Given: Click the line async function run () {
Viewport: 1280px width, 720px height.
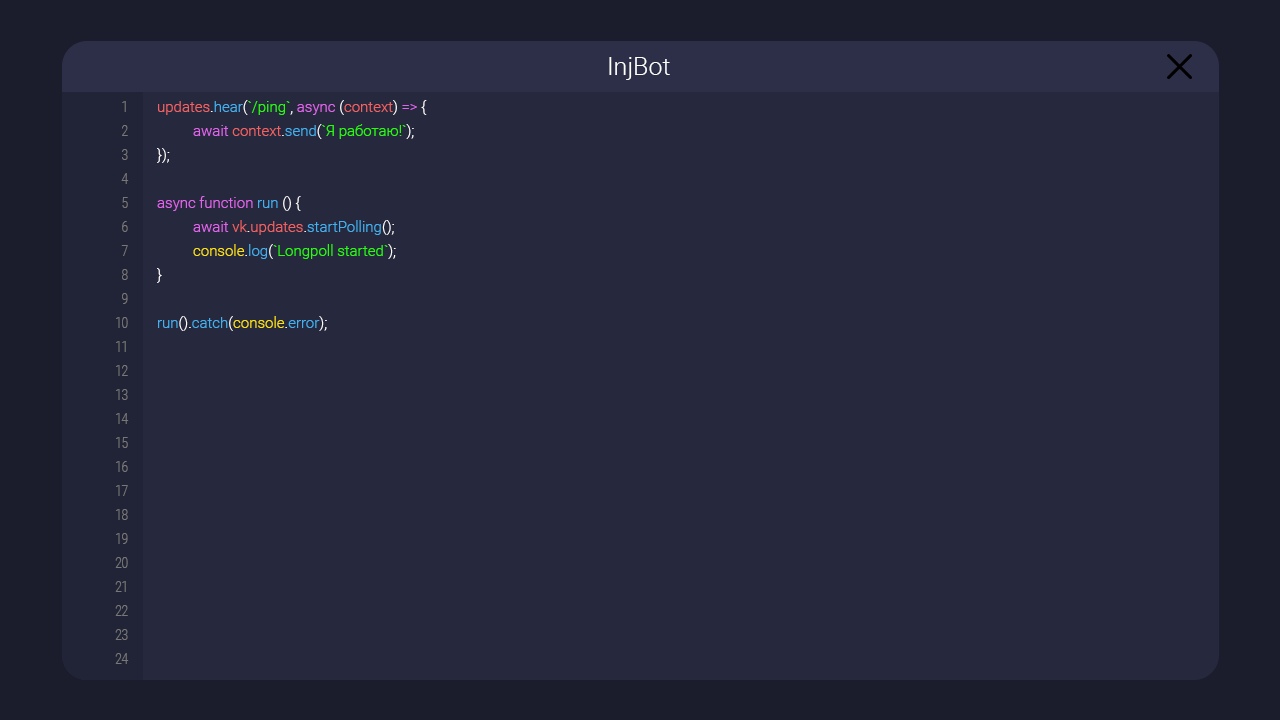Looking at the screenshot, I should pos(229,203).
